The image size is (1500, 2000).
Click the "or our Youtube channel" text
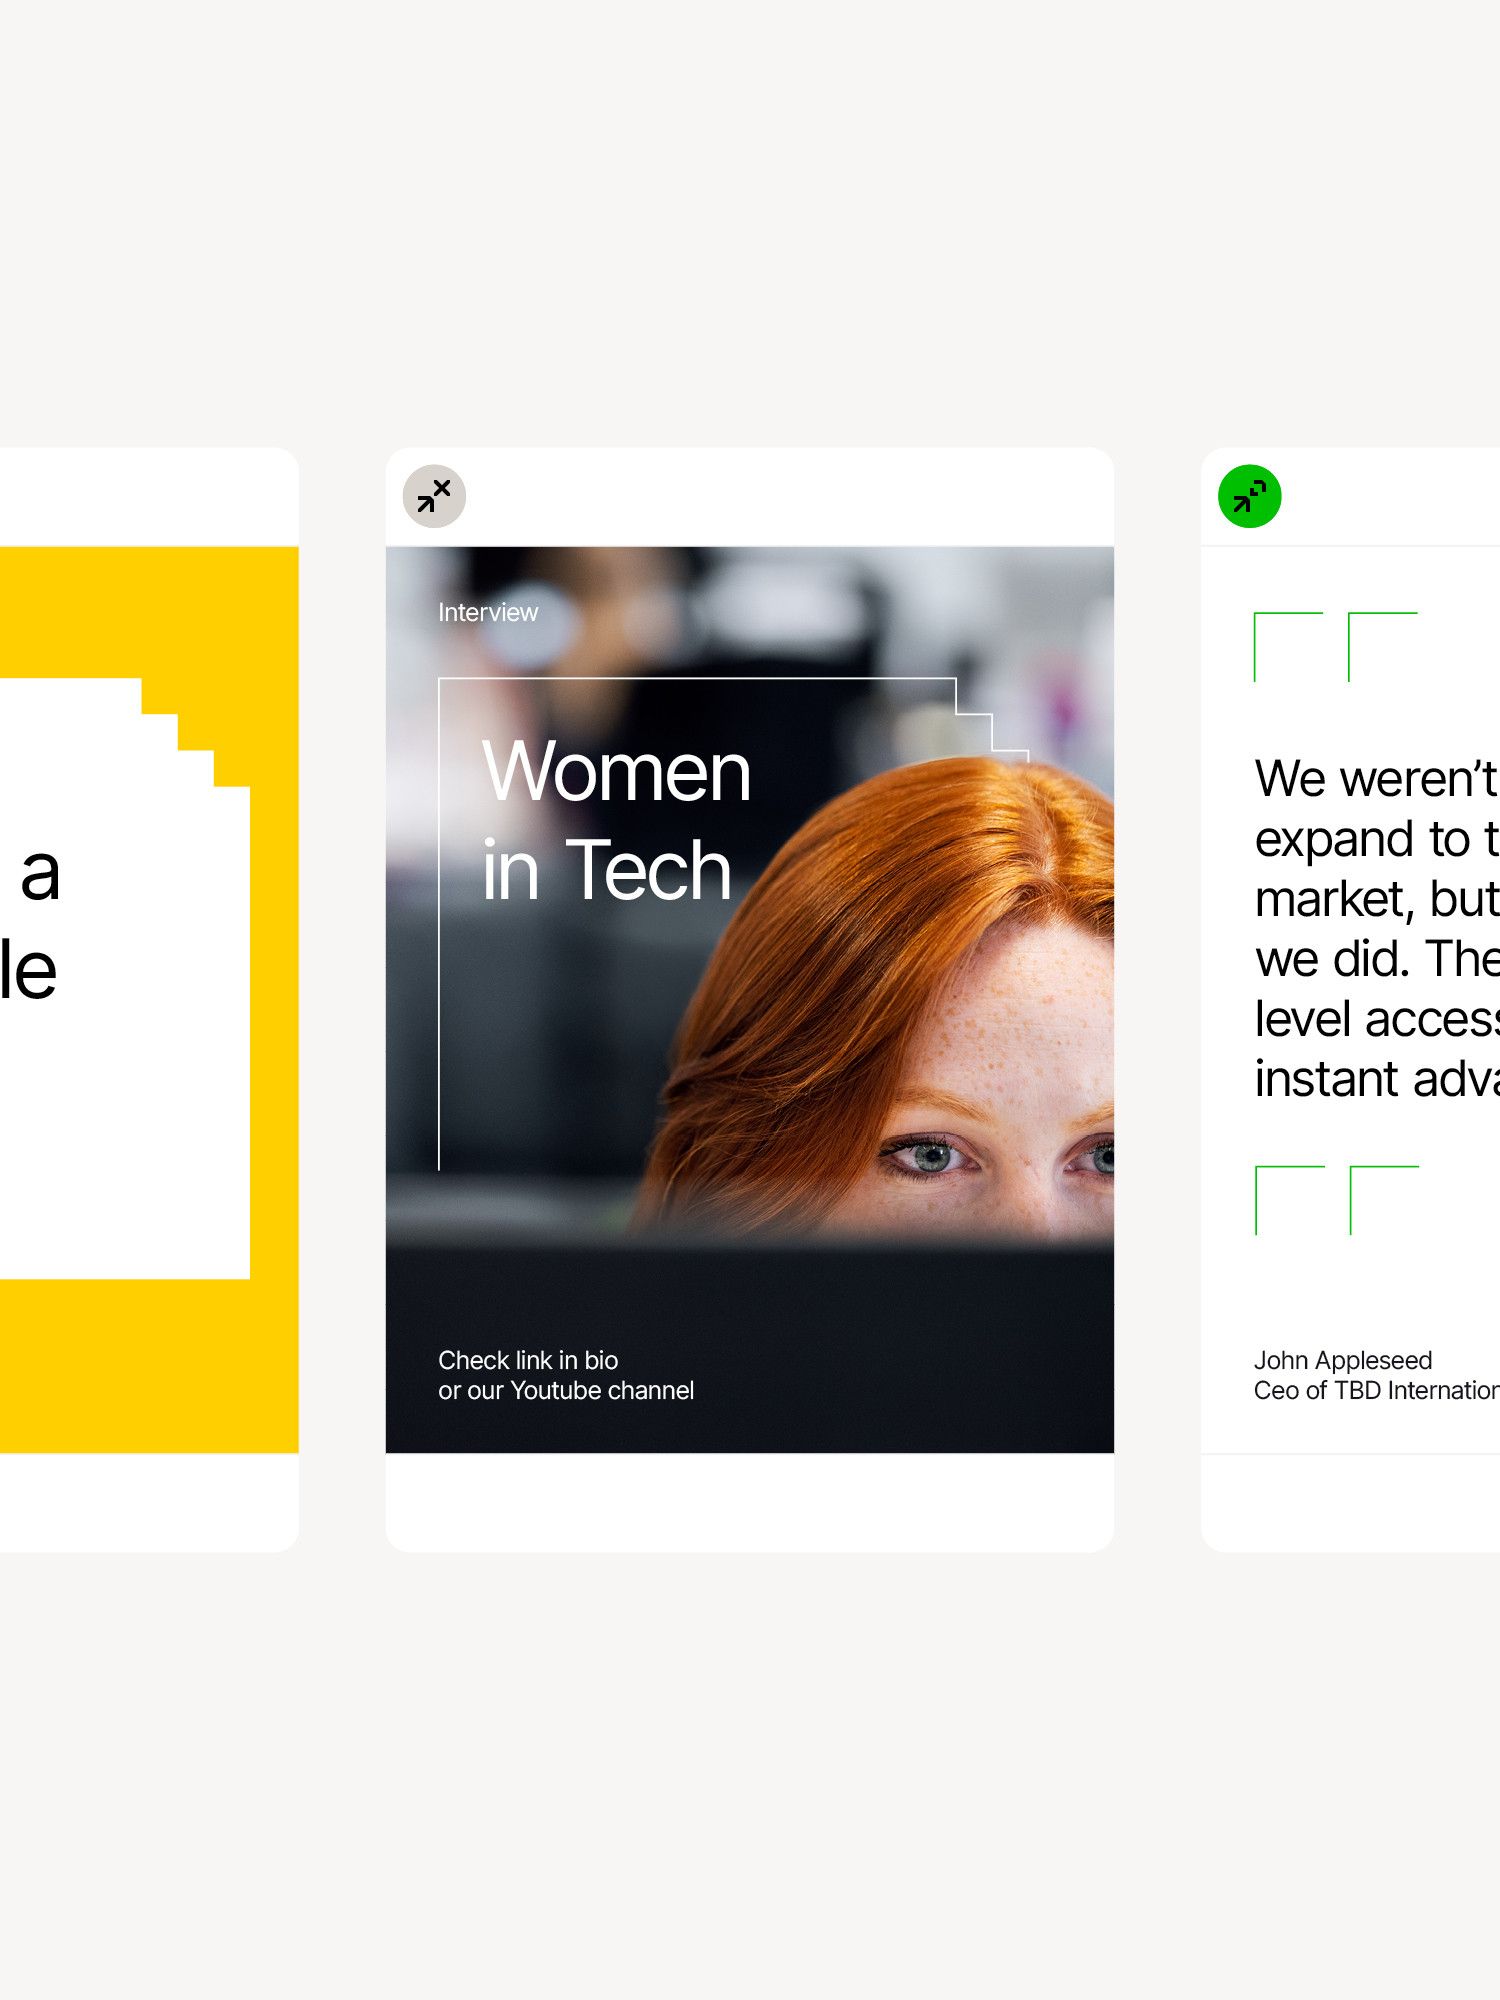coord(566,1391)
